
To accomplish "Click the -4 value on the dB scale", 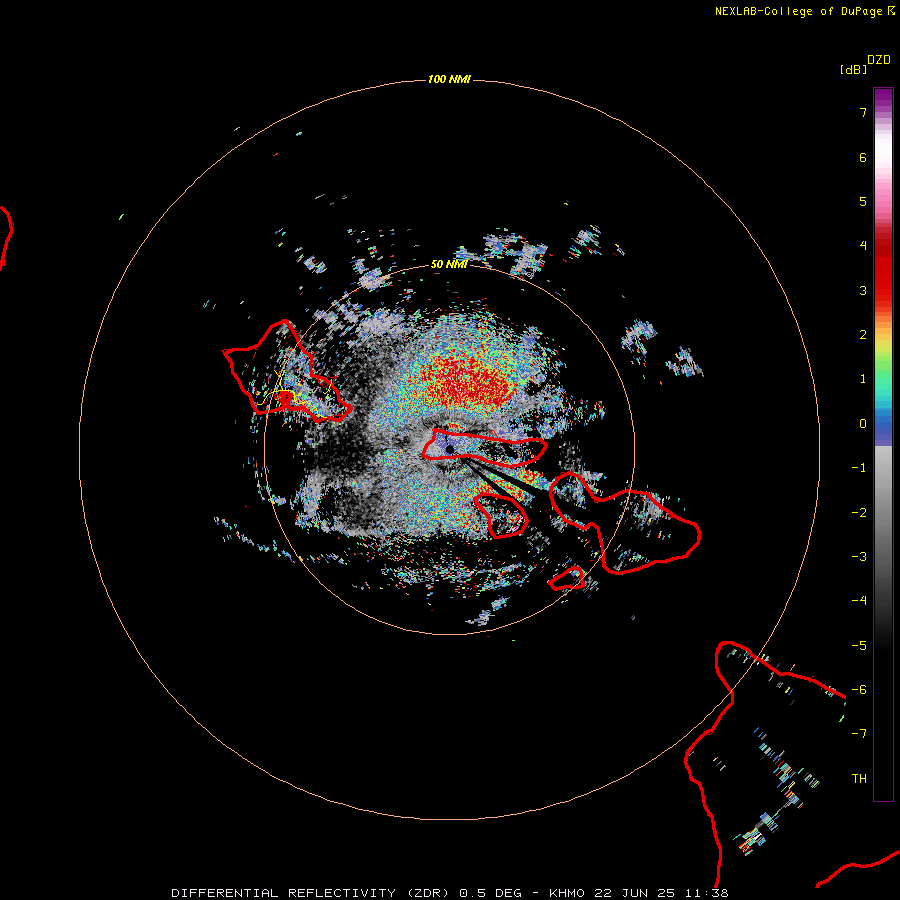I will pos(859,601).
